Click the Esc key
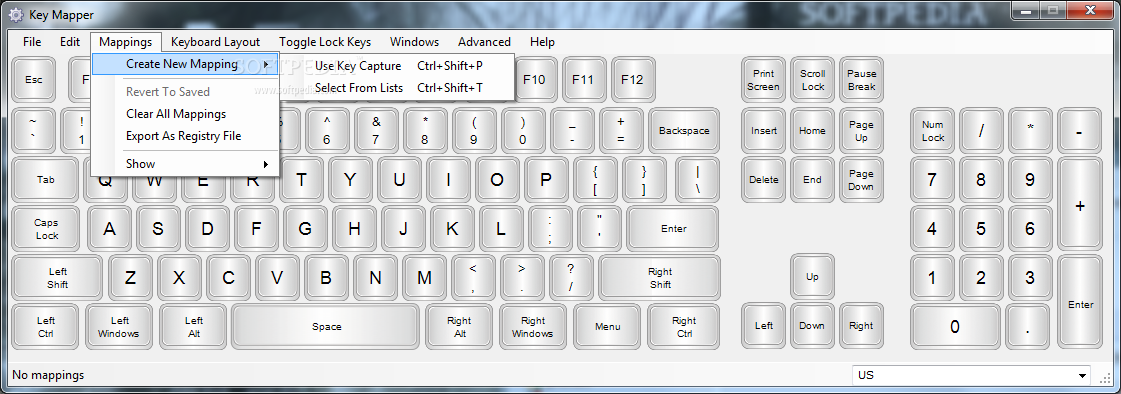The height and width of the screenshot is (394, 1121). (x=34, y=80)
